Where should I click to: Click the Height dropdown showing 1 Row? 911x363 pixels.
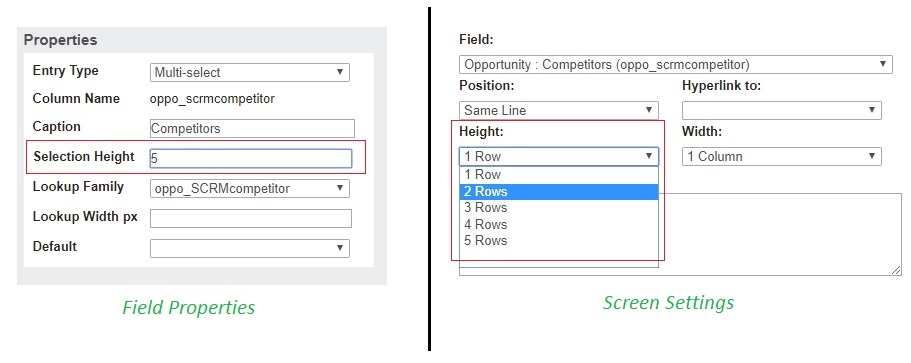pos(559,156)
